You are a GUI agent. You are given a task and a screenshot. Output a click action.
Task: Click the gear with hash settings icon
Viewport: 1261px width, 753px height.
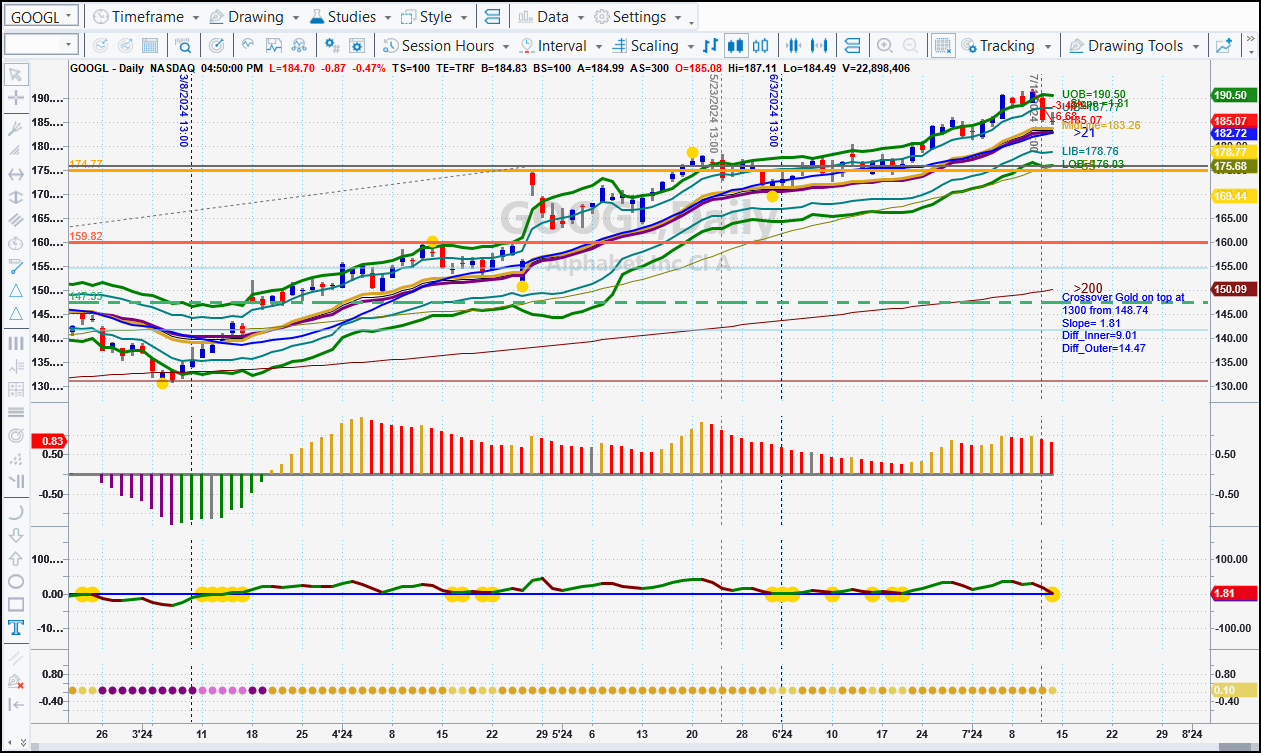coord(332,46)
